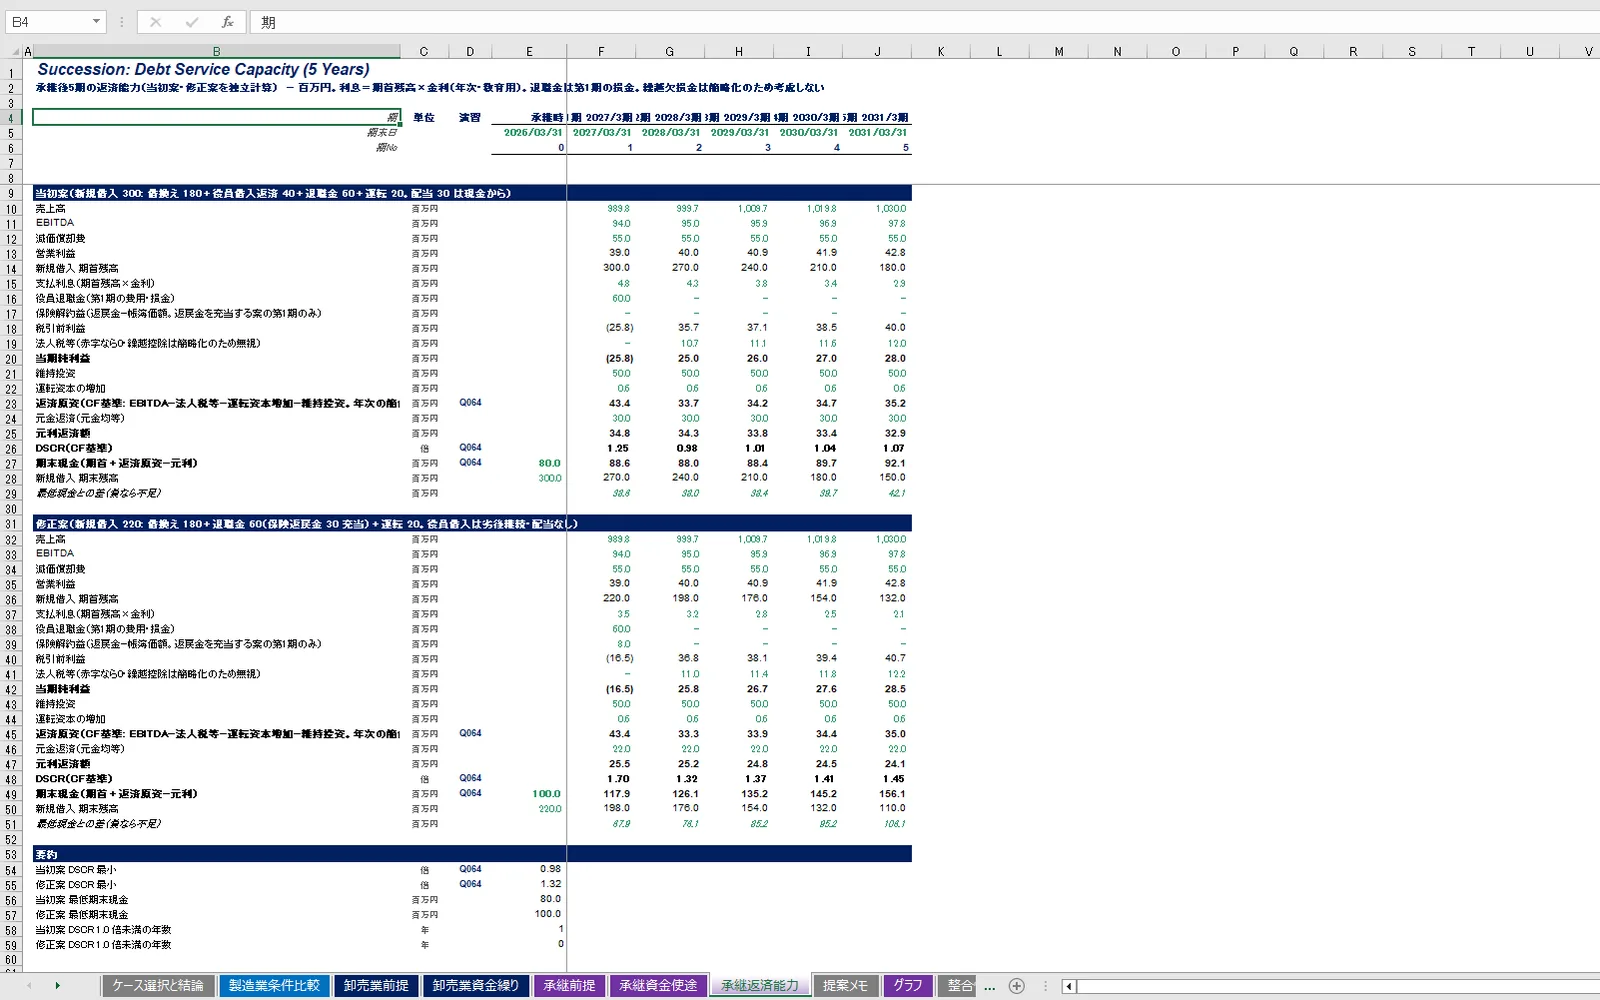The image size is (1600, 1000).
Task: Select column T header
Action: point(1471,52)
